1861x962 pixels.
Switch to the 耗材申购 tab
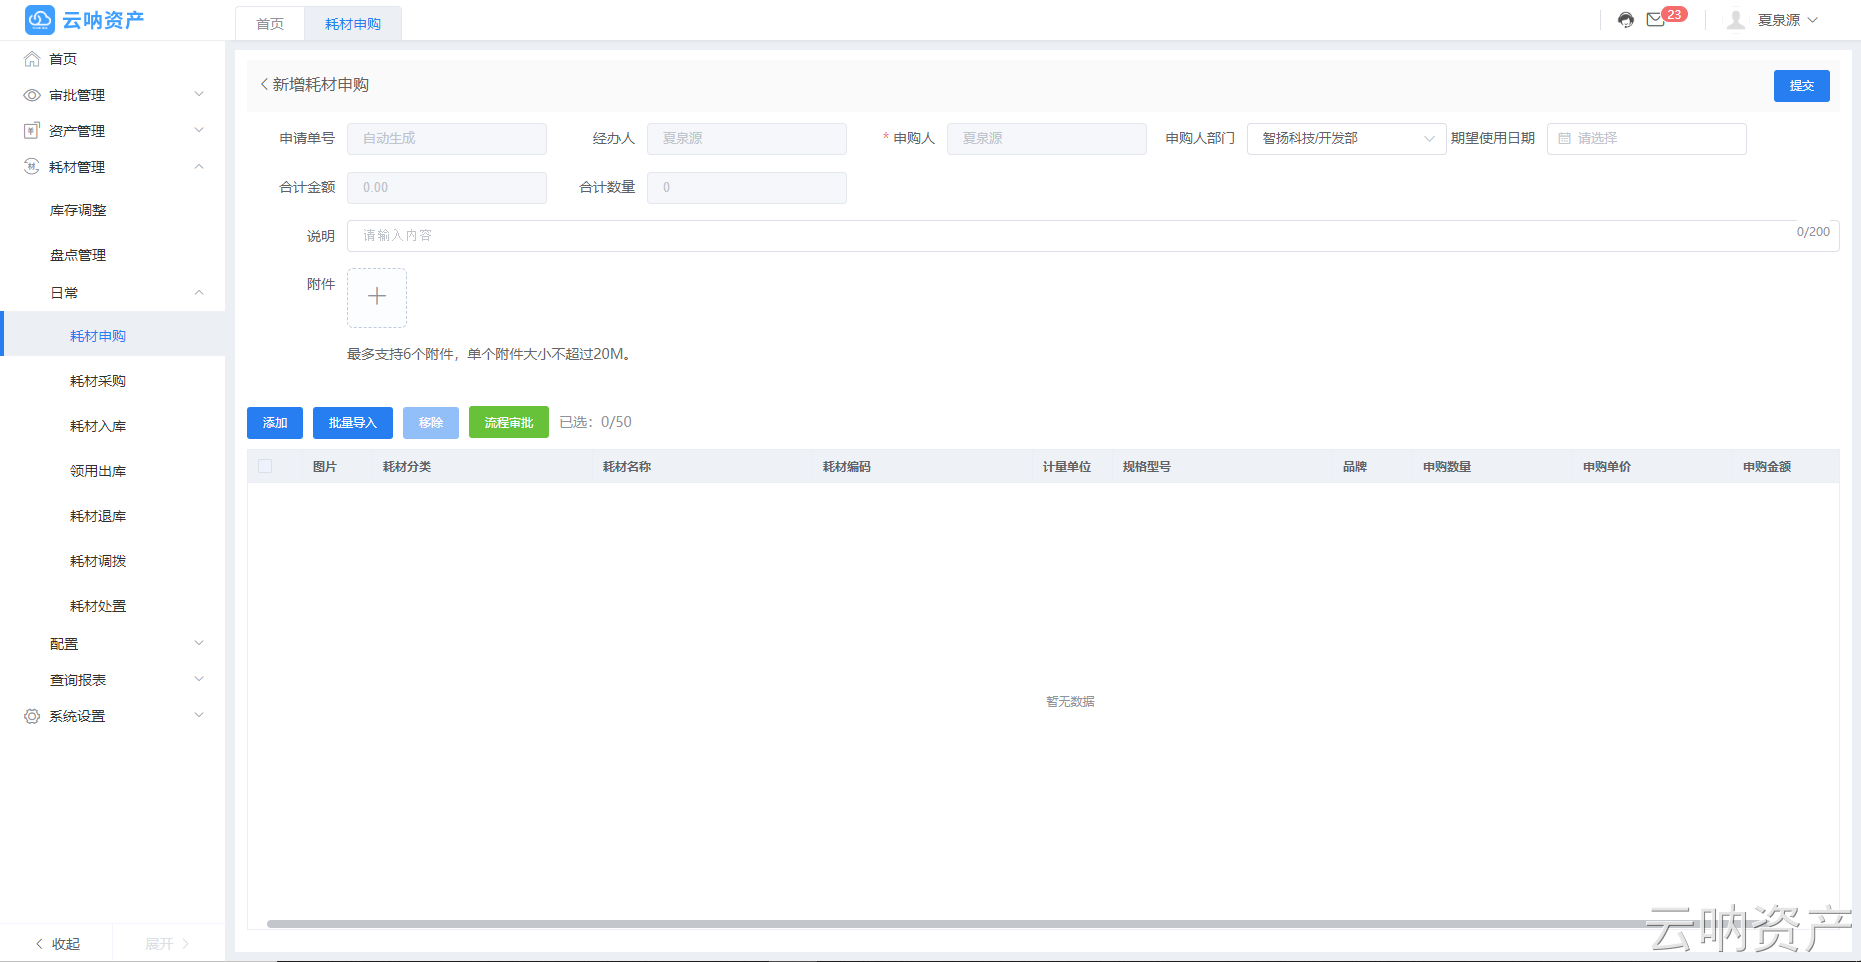tap(353, 24)
